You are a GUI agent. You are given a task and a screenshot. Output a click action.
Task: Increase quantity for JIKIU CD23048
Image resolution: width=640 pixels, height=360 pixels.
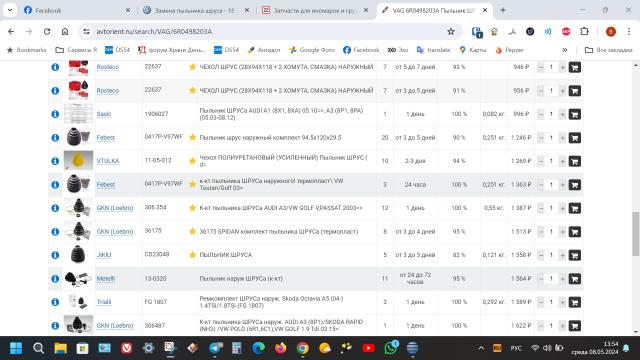[562, 255]
